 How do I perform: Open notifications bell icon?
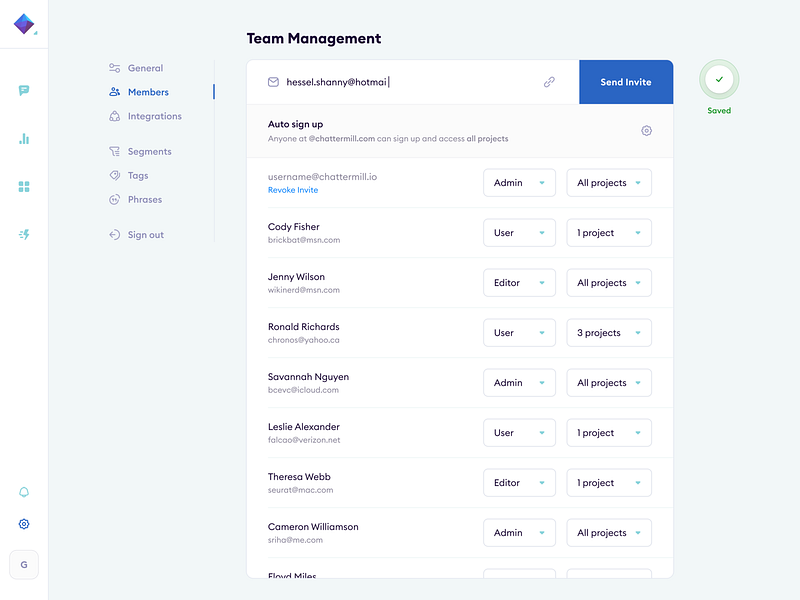[24, 492]
